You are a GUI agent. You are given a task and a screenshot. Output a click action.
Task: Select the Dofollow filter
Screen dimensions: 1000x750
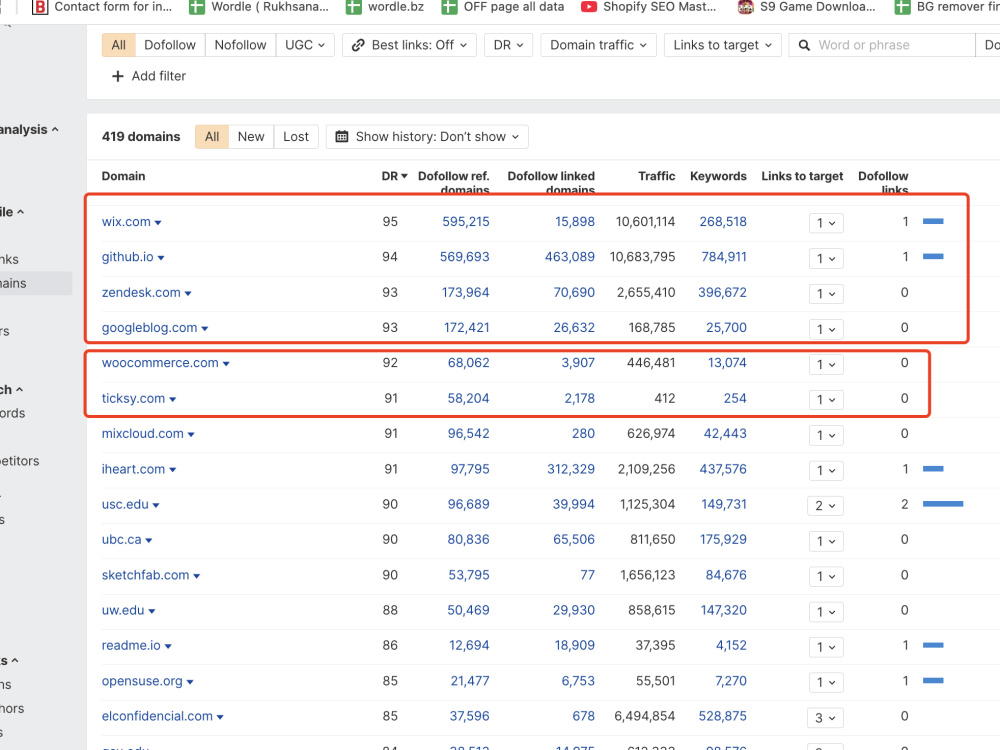(170, 45)
